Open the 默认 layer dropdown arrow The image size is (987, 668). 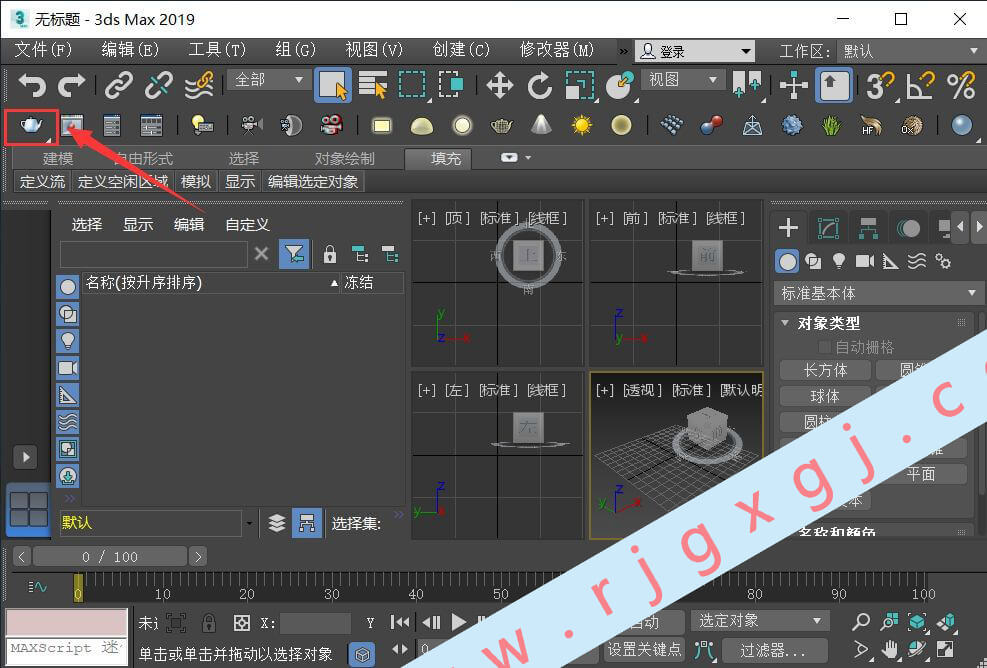(249, 523)
